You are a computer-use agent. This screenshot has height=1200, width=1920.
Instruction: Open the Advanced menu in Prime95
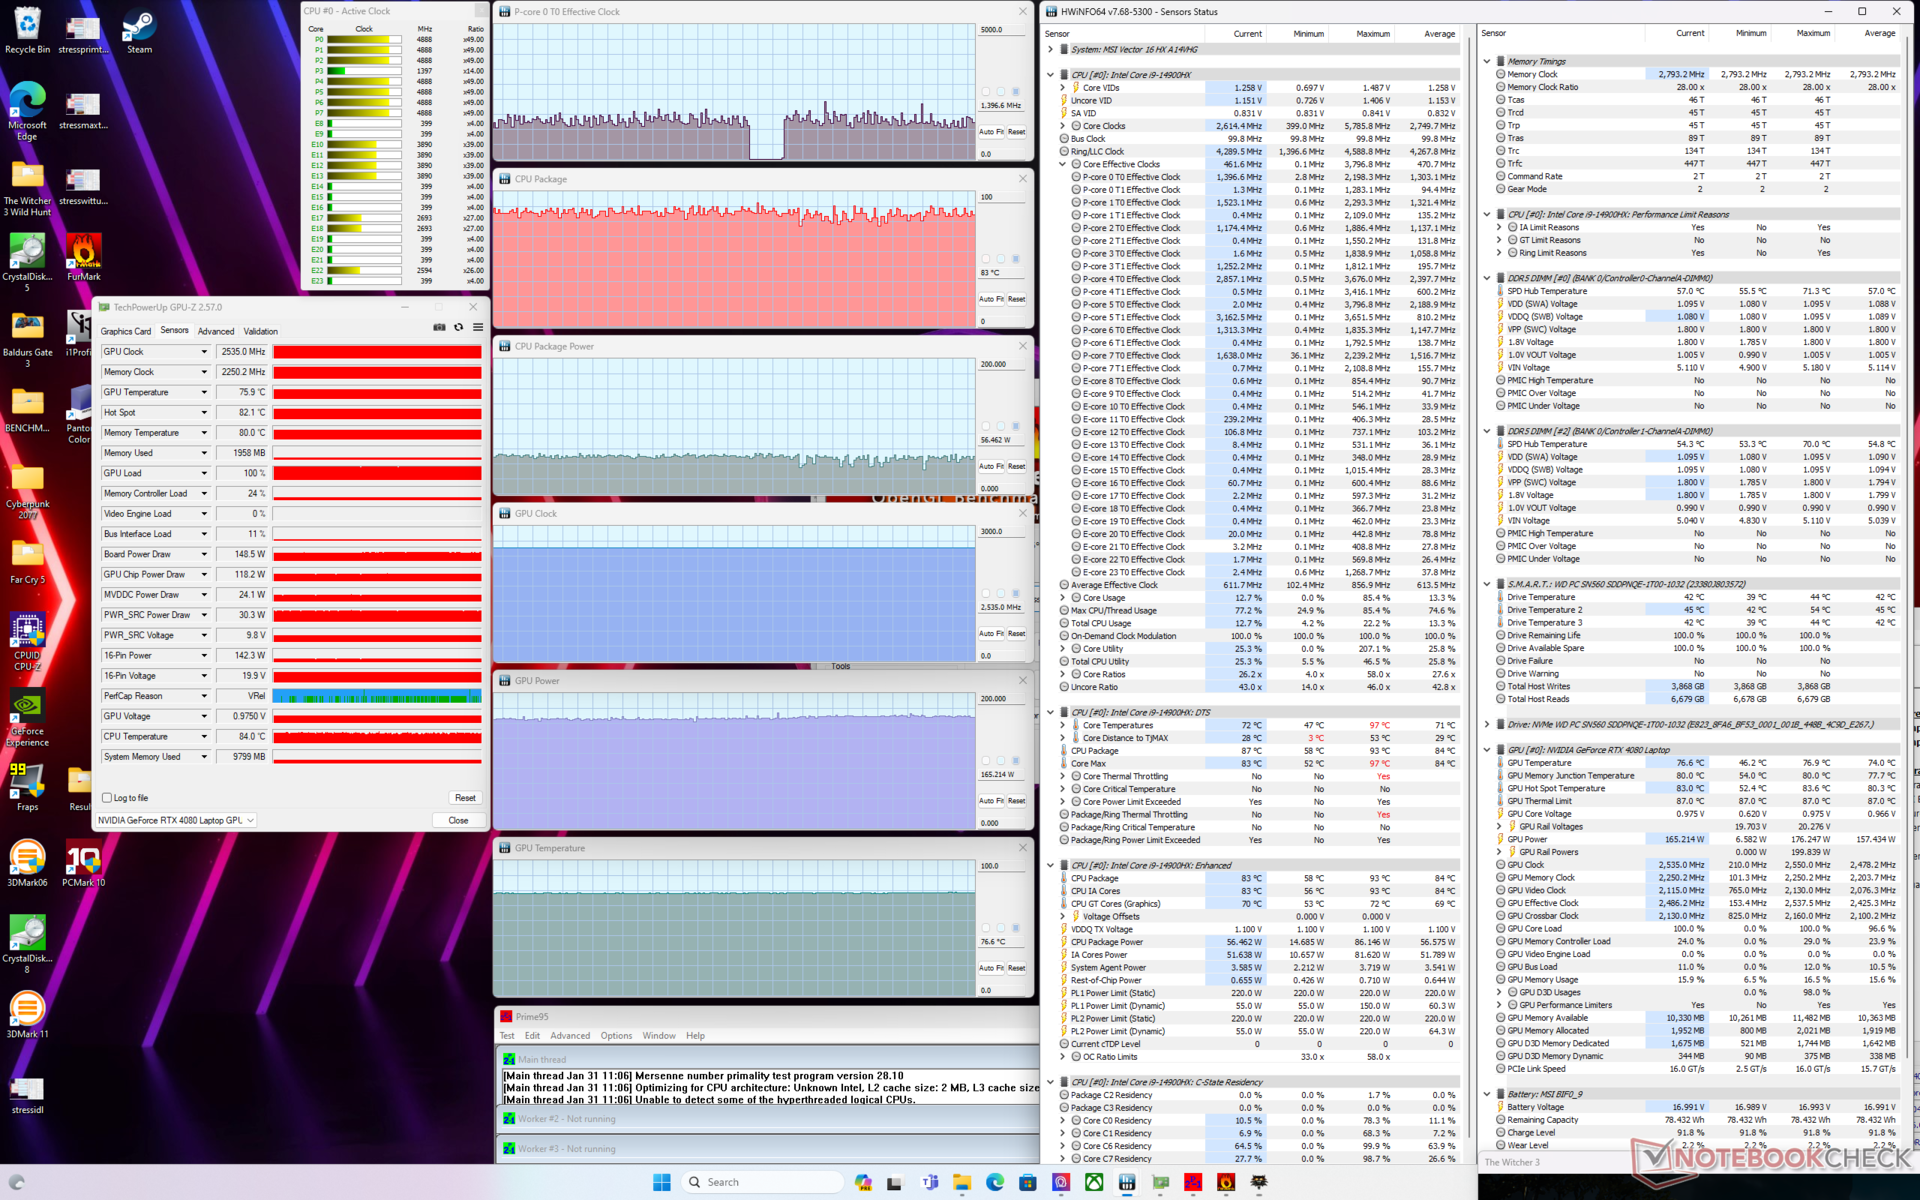pyautogui.click(x=570, y=1036)
